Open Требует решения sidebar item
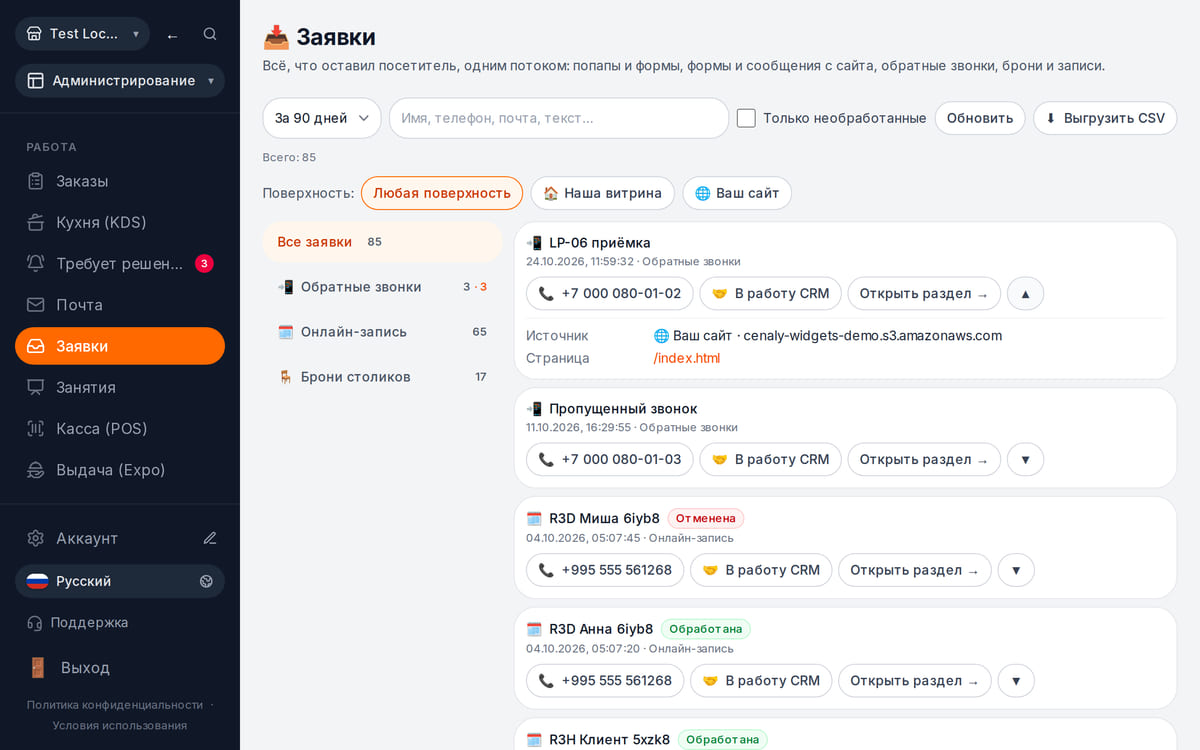Screen dimensions: 1200x750 point(120,263)
